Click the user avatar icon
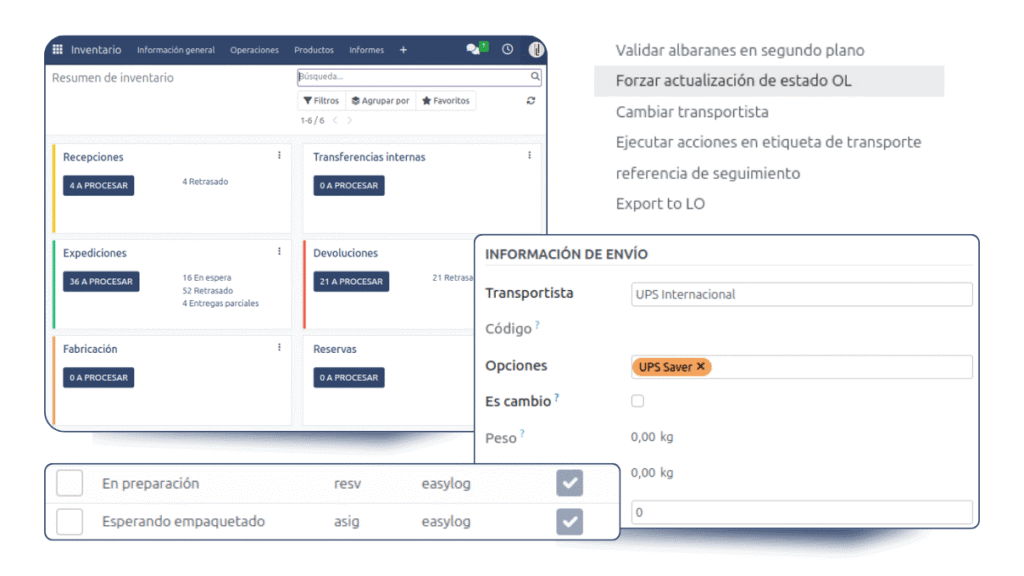This screenshot has height=576, width=1024. [x=536, y=49]
